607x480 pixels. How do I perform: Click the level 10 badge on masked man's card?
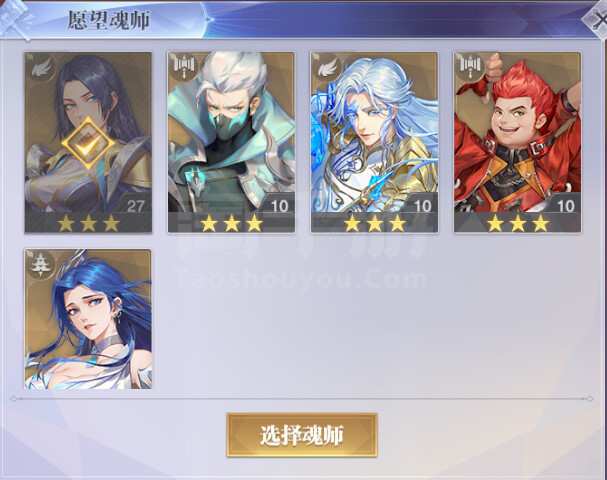pyautogui.click(x=279, y=206)
